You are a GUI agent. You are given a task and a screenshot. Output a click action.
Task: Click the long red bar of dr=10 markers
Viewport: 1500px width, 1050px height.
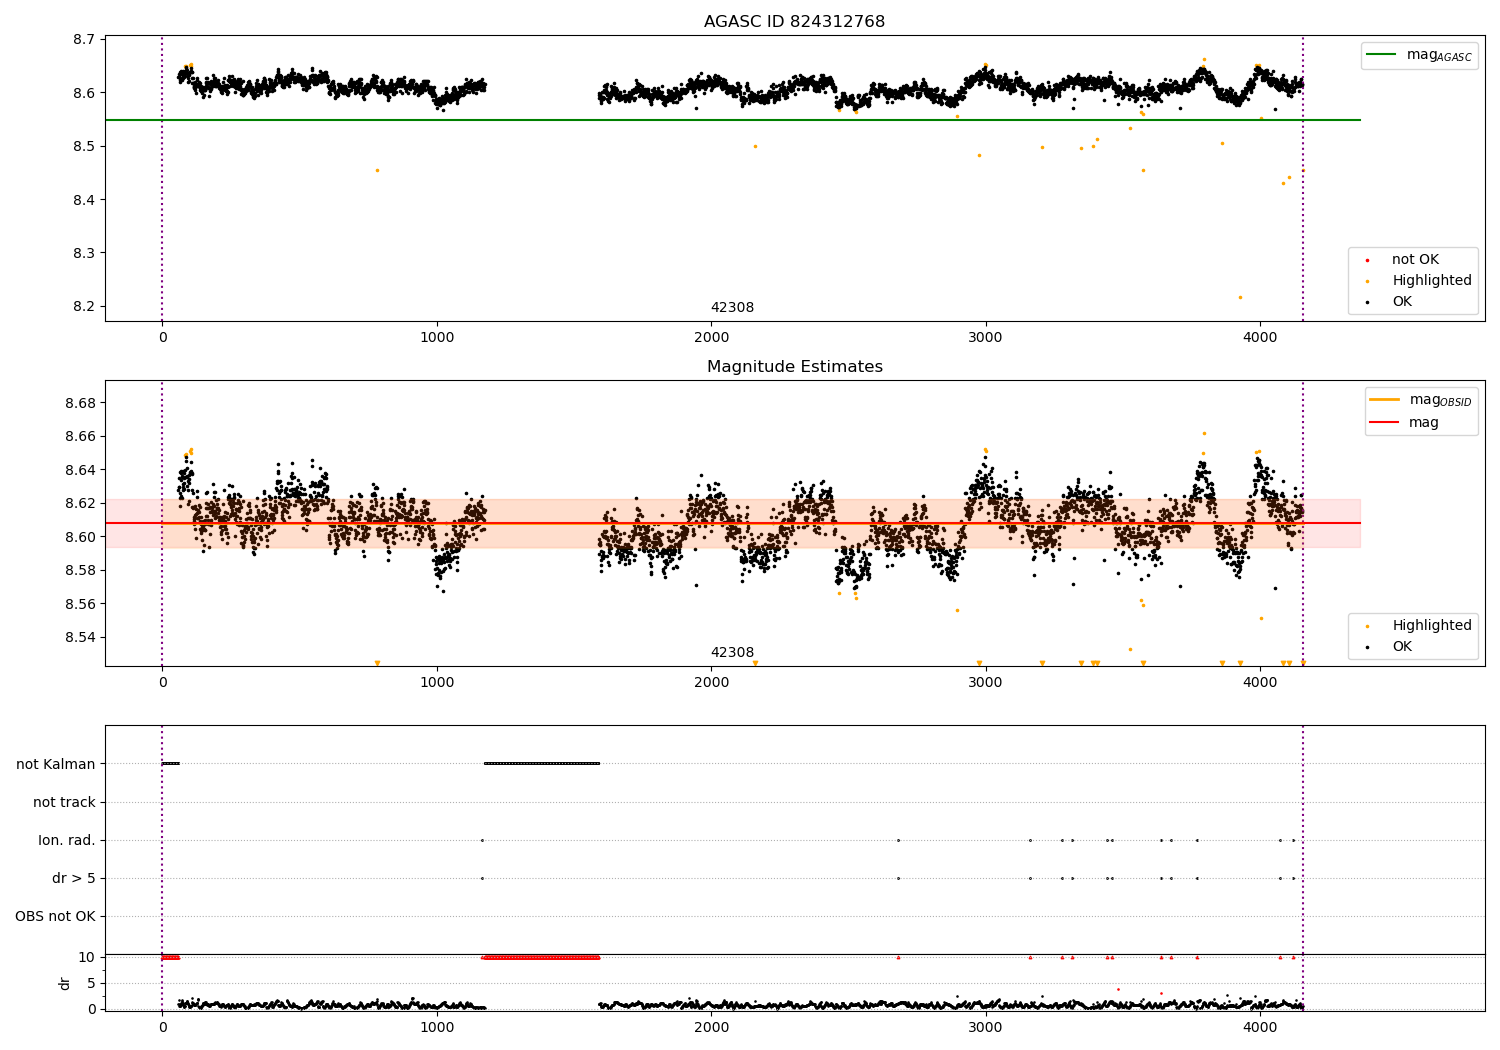[540, 957]
